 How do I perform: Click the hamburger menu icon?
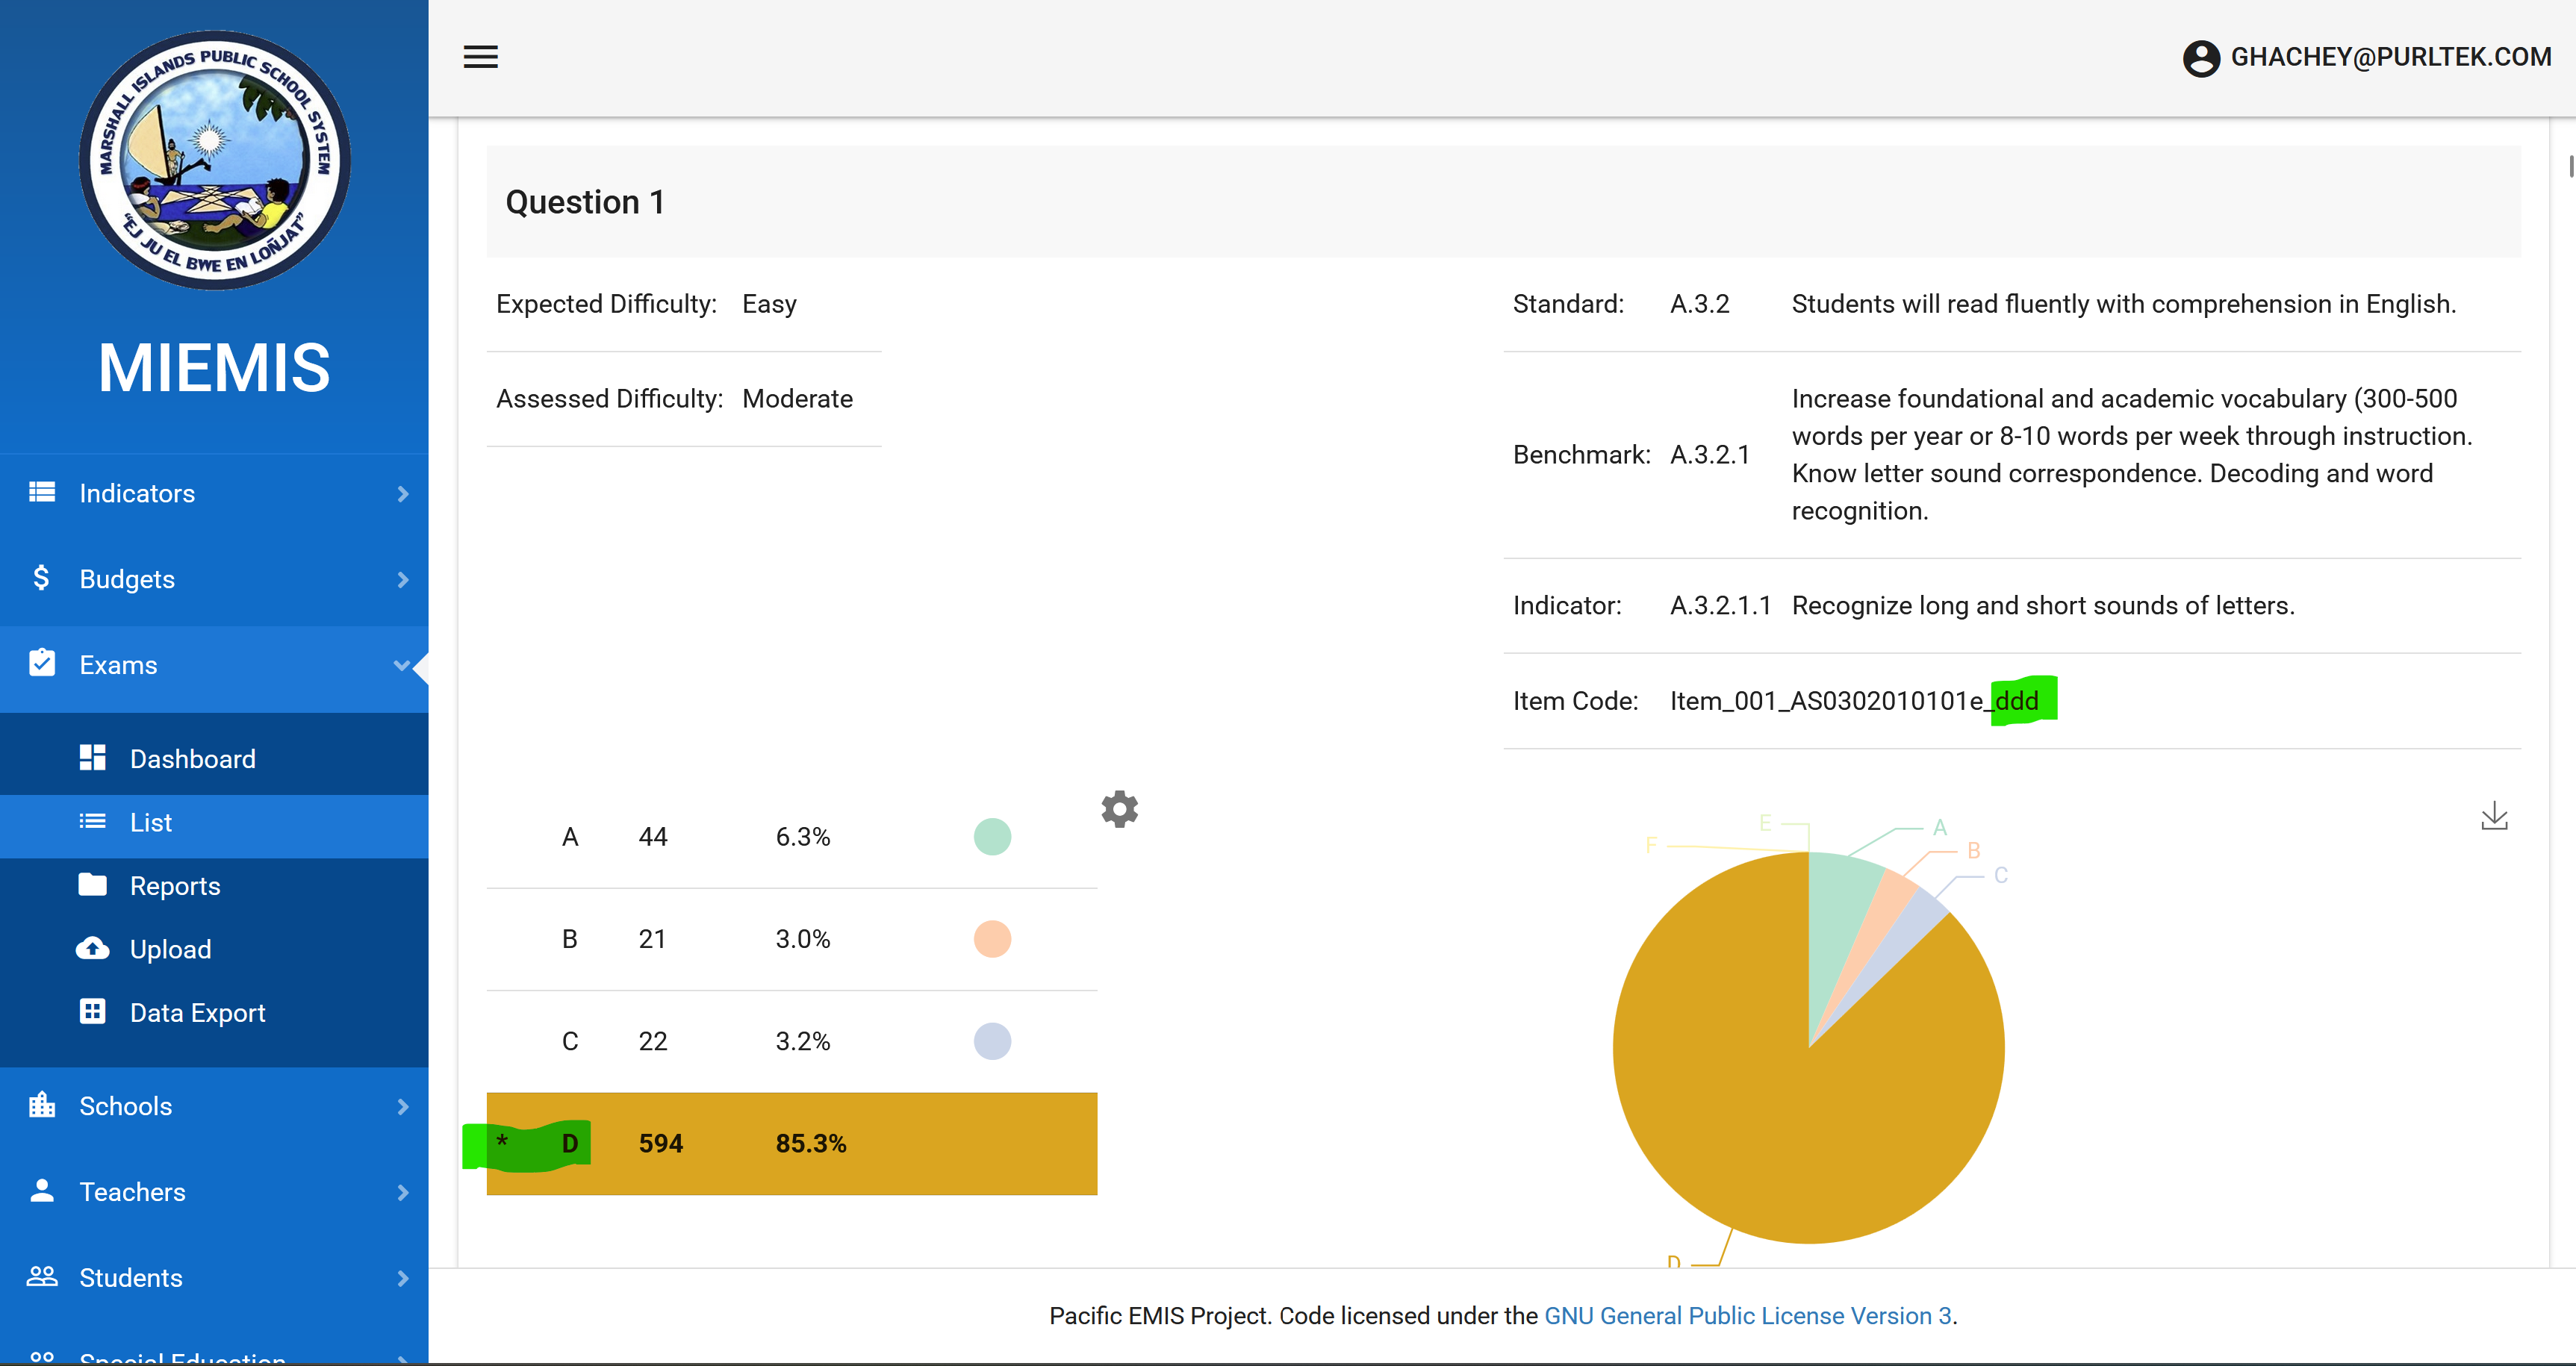480,57
